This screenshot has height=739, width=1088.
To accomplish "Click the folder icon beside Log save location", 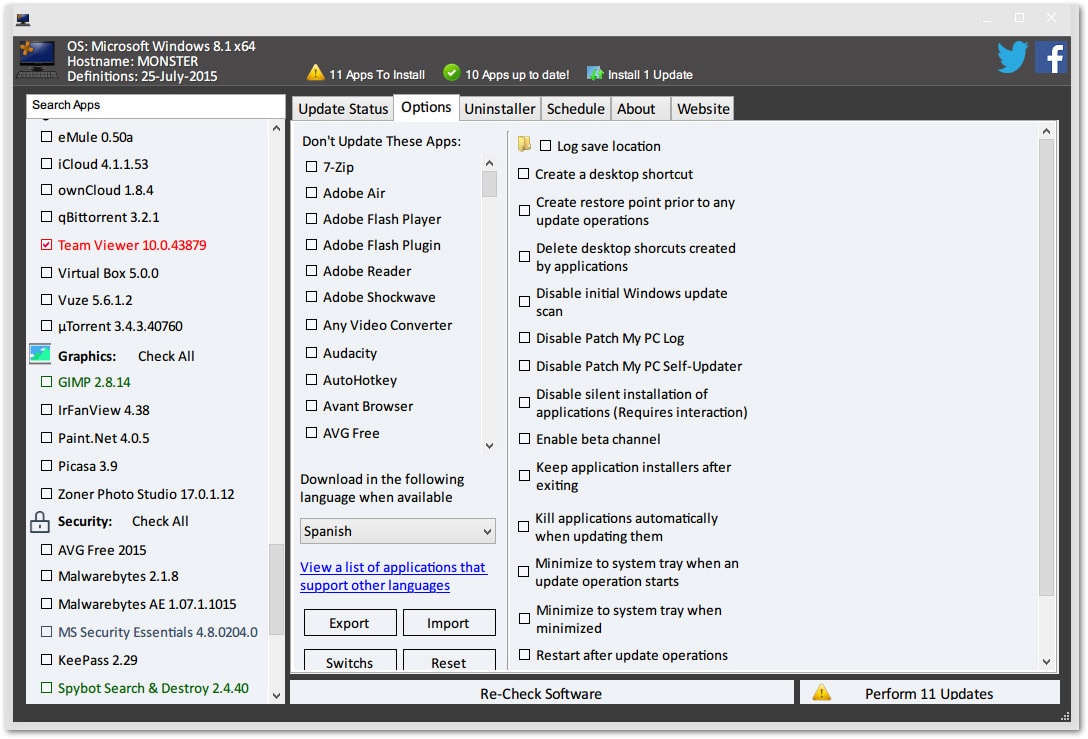I will coord(525,144).
